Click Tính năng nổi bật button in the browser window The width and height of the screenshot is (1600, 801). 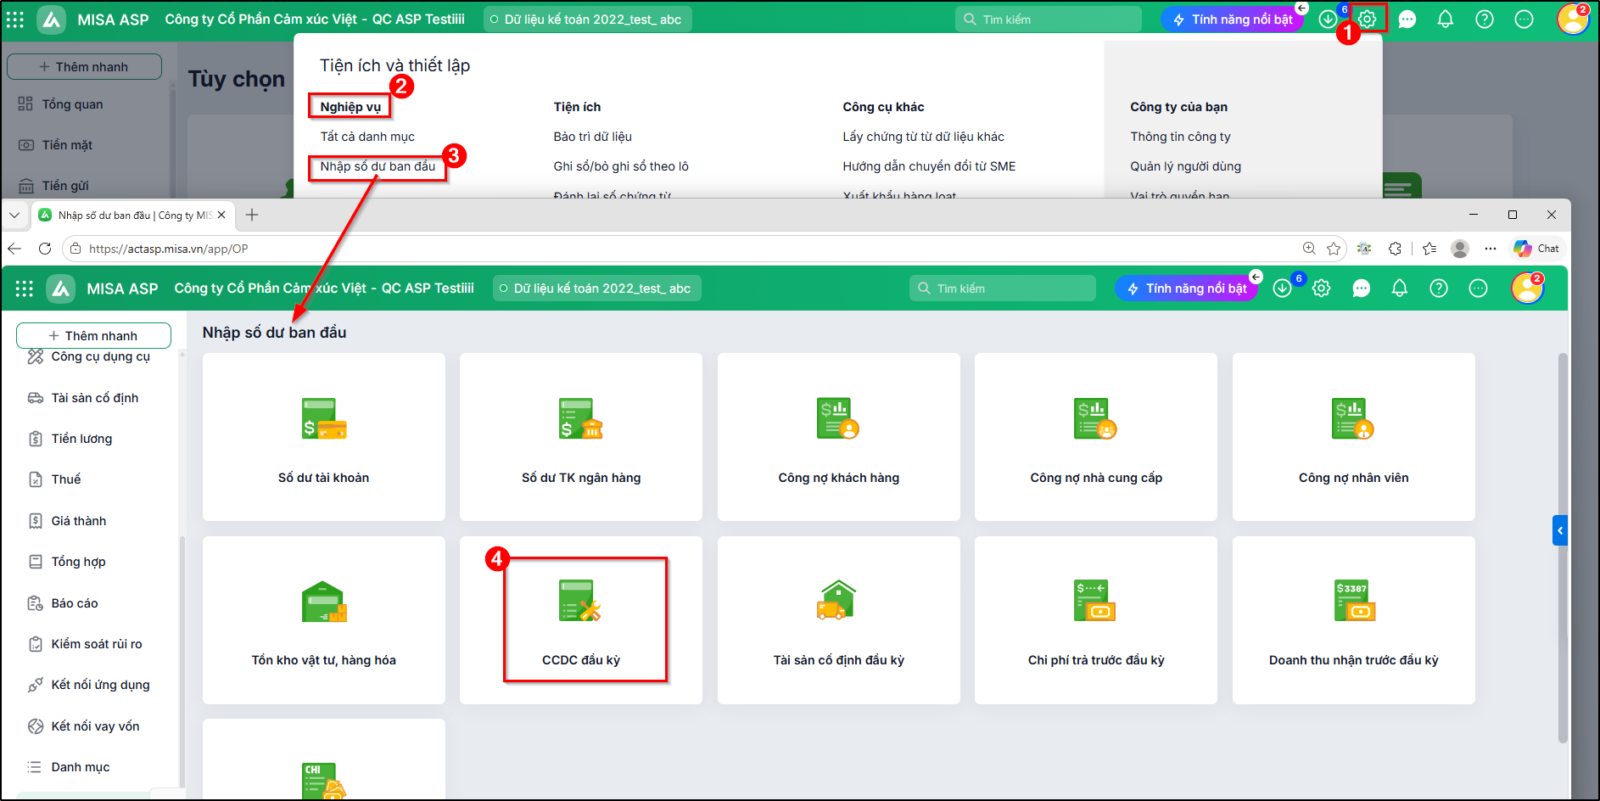click(x=1186, y=288)
